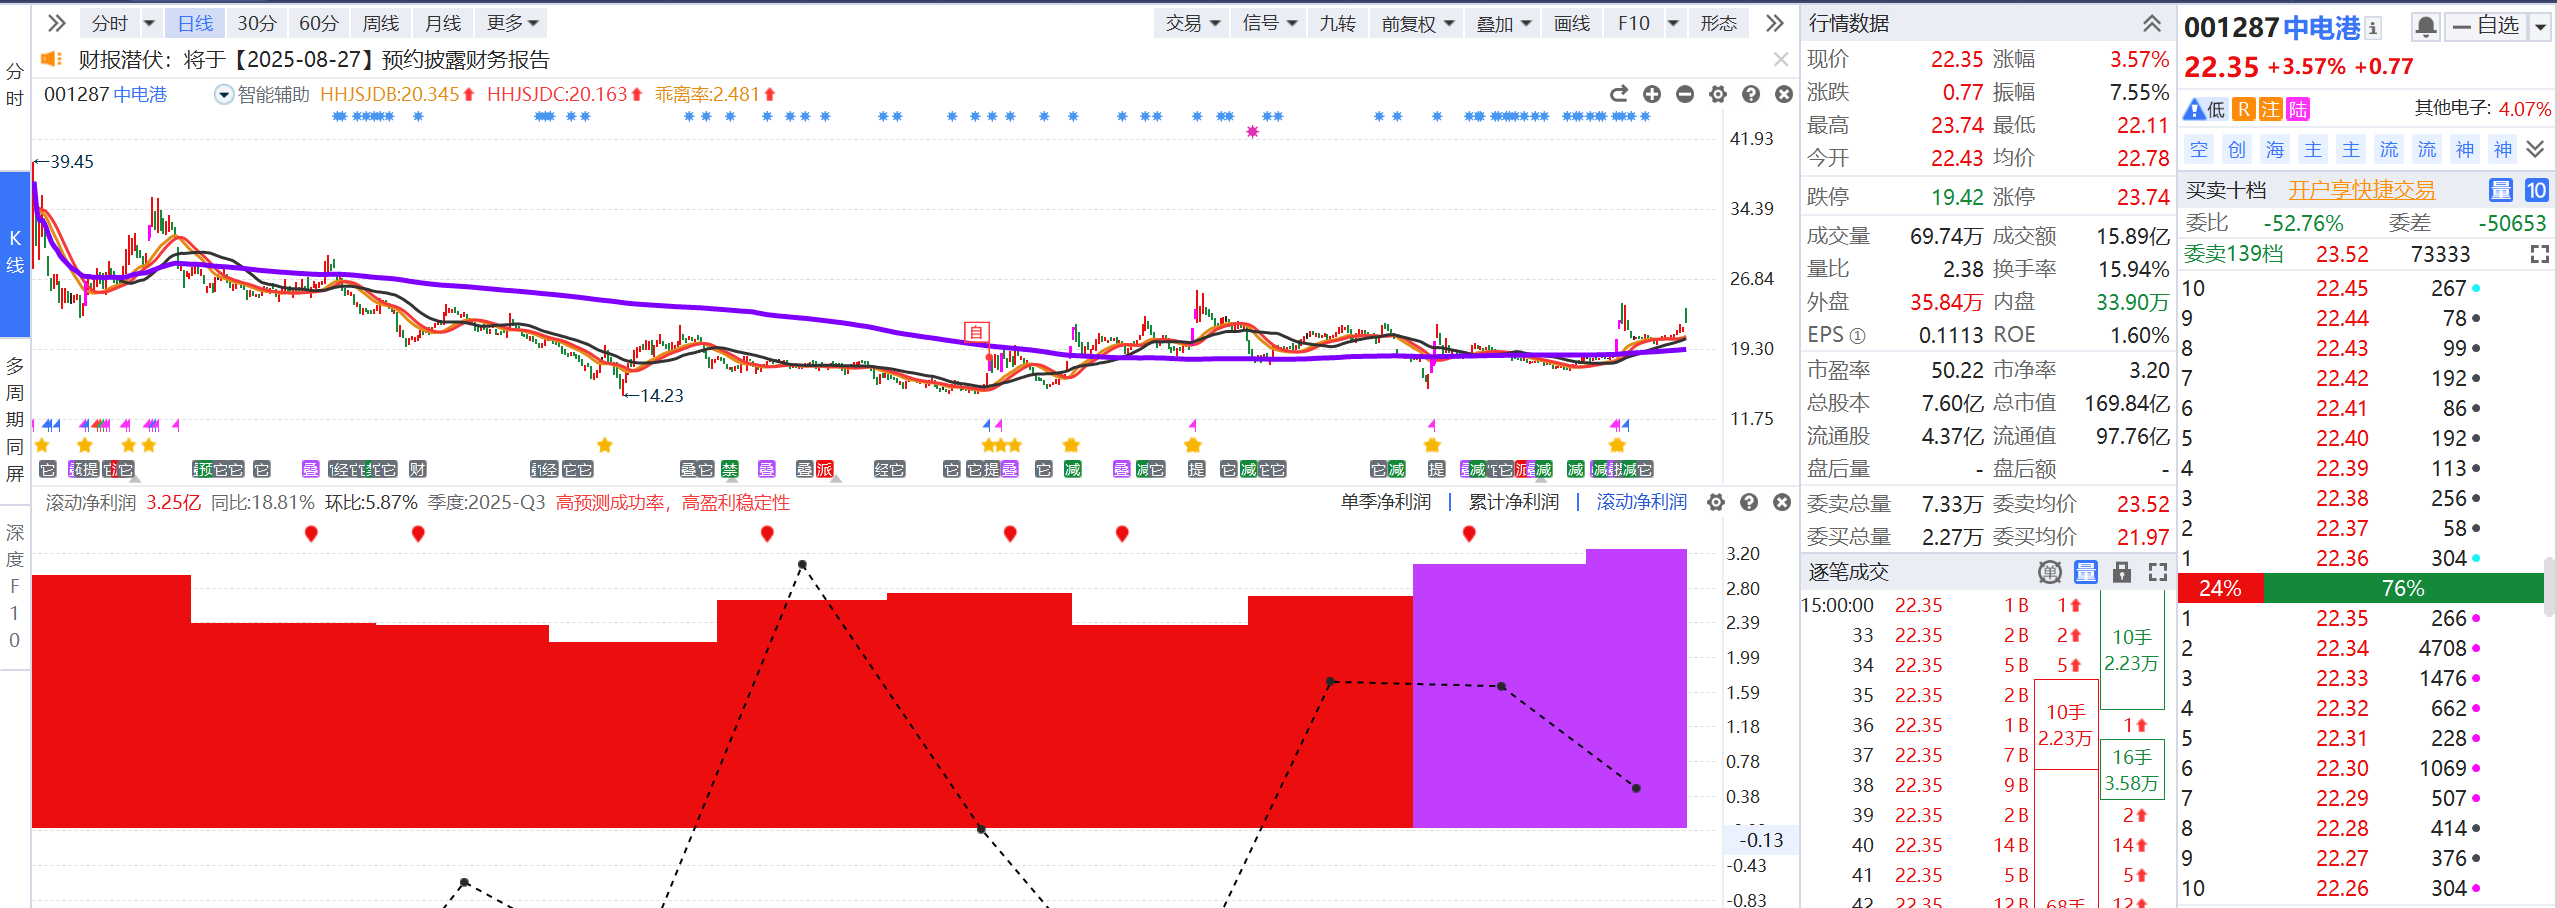Click the EPS info circle icon
Viewport: 2557px width, 908px height.
point(1857,336)
